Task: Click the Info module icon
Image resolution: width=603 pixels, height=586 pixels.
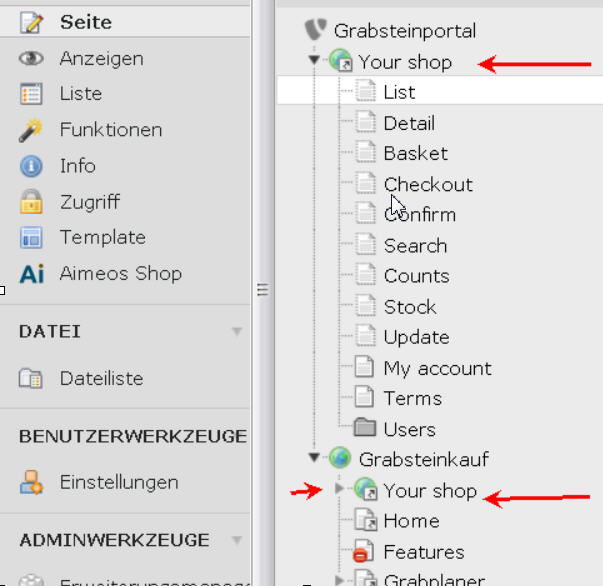Action: tap(32, 166)
